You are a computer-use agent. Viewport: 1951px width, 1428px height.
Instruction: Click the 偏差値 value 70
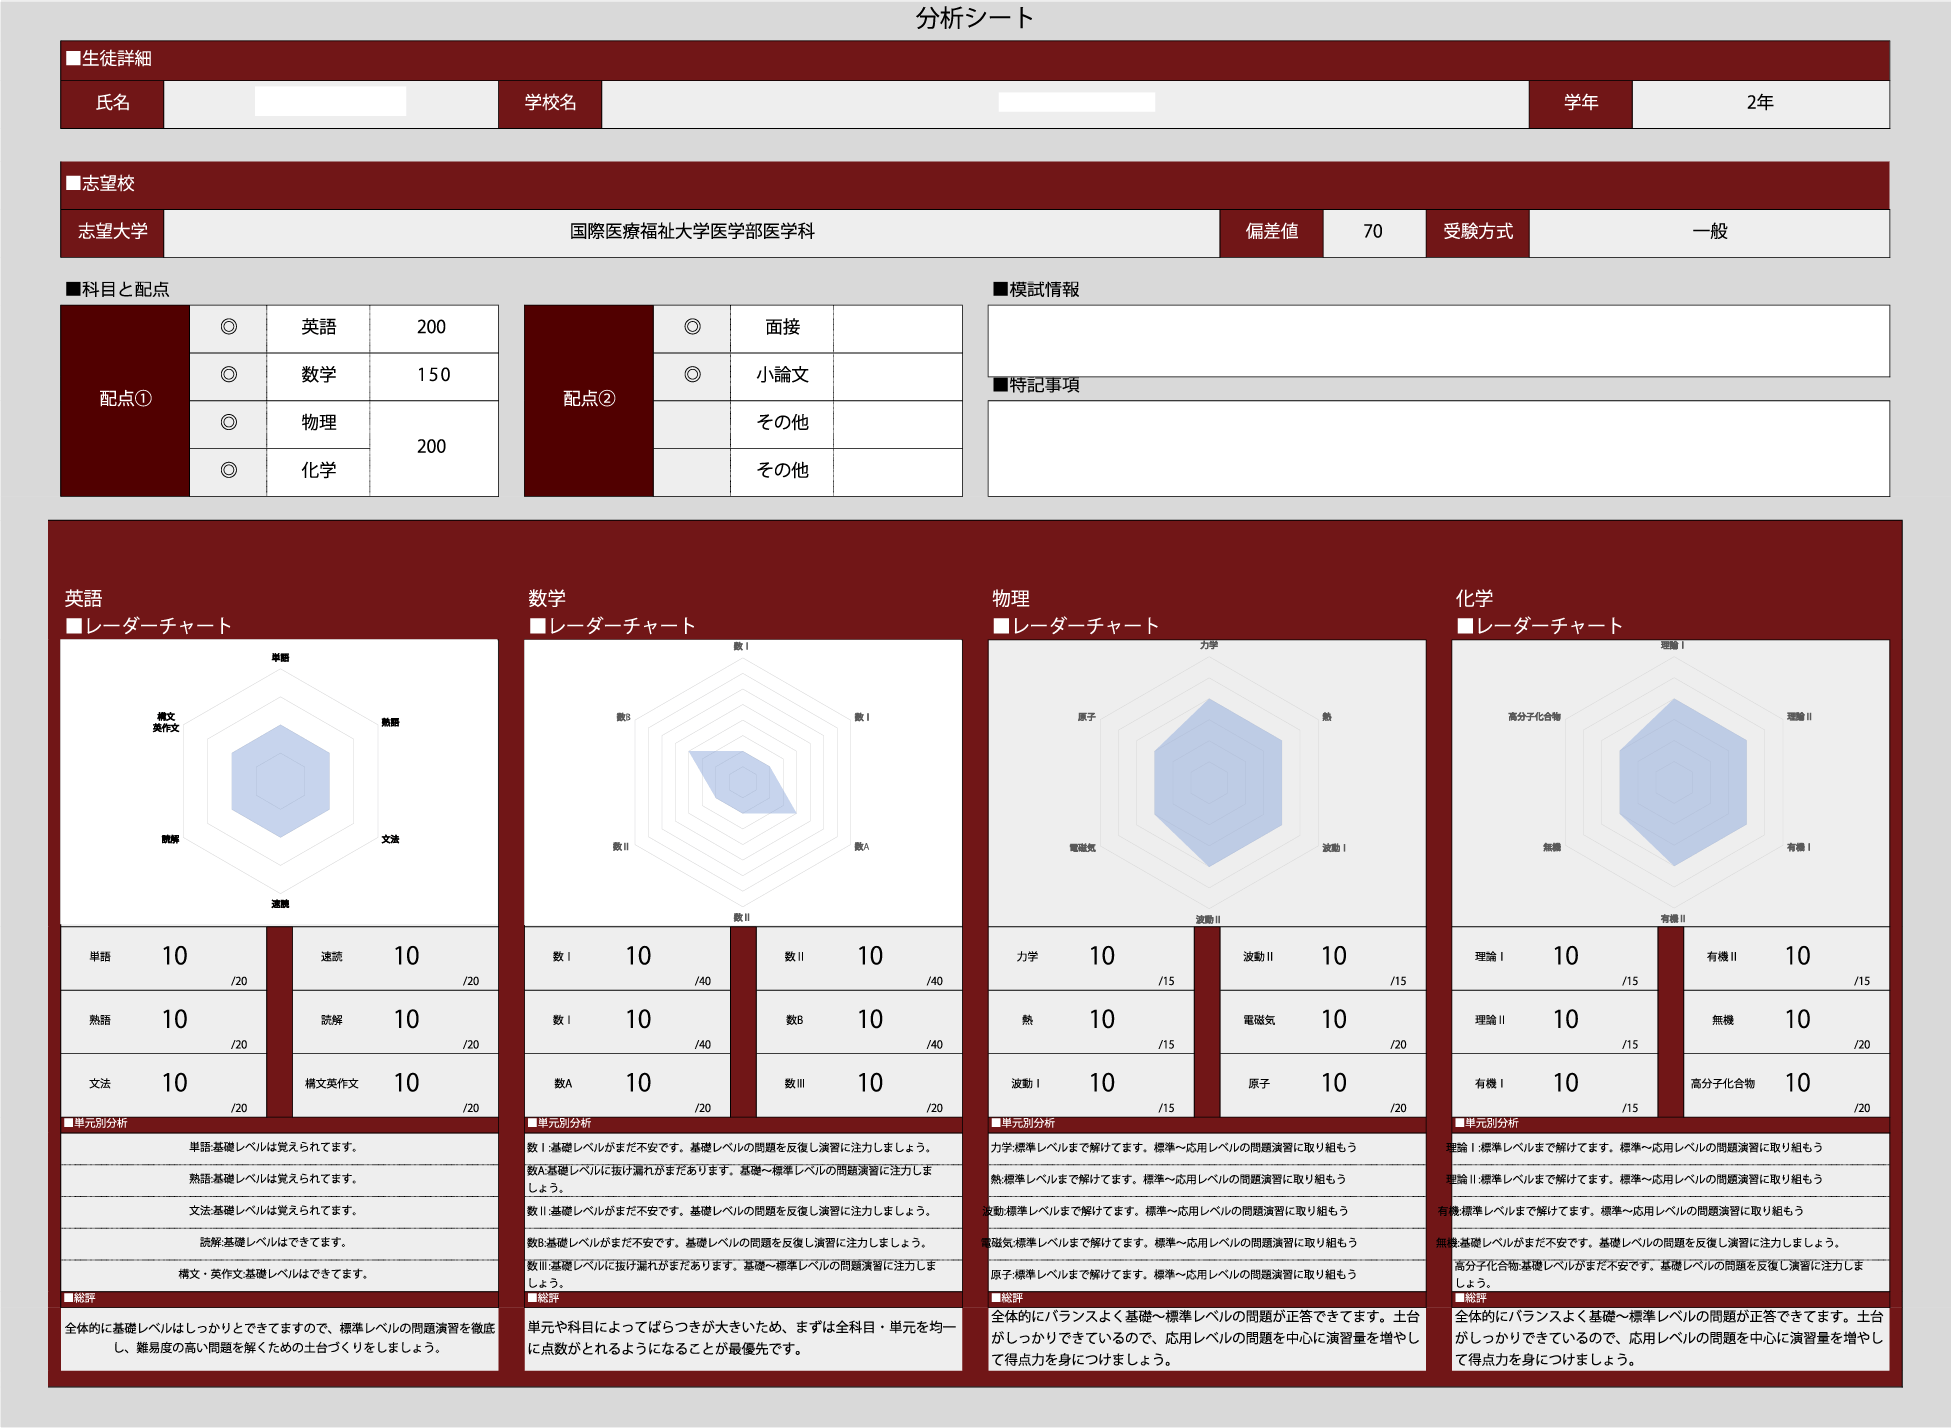(x=1373, y=232)
